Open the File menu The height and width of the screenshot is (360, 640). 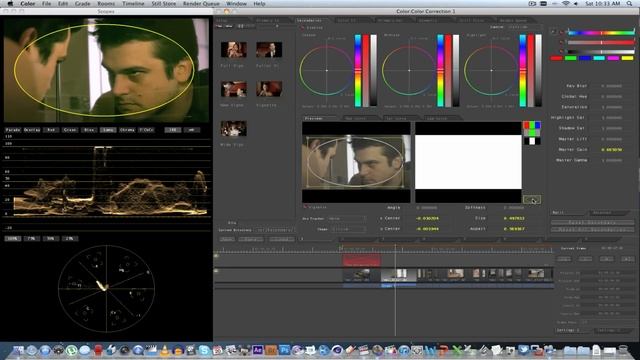47,4
